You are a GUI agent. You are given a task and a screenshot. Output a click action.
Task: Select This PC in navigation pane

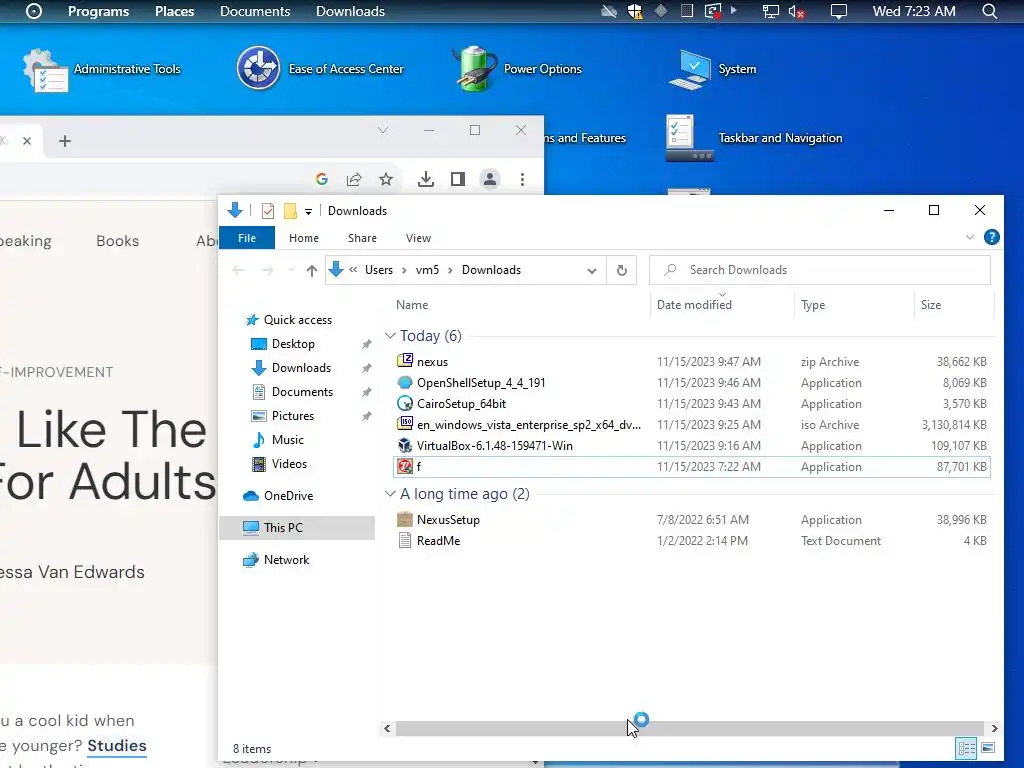point(283,528)
